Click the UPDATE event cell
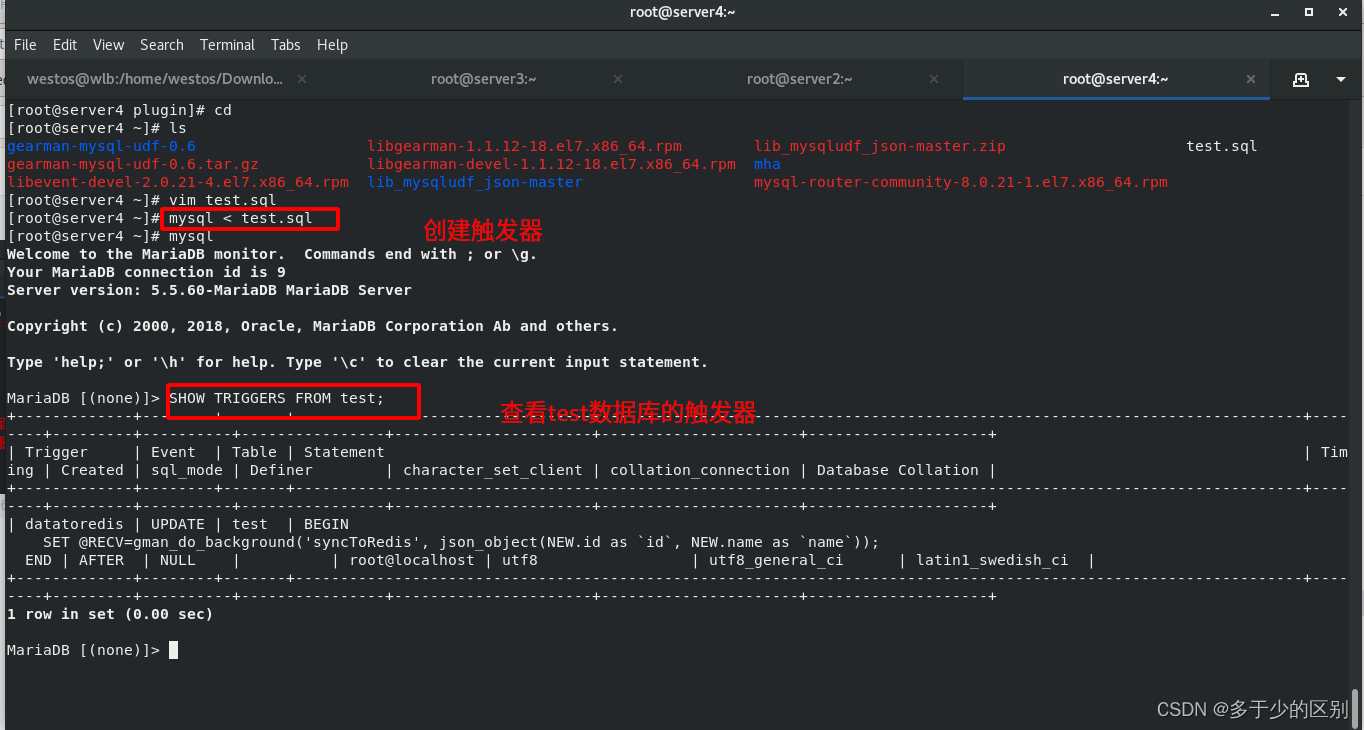Image resolution: width=1364 pixels, height=730 pixels. click(178, 524)
